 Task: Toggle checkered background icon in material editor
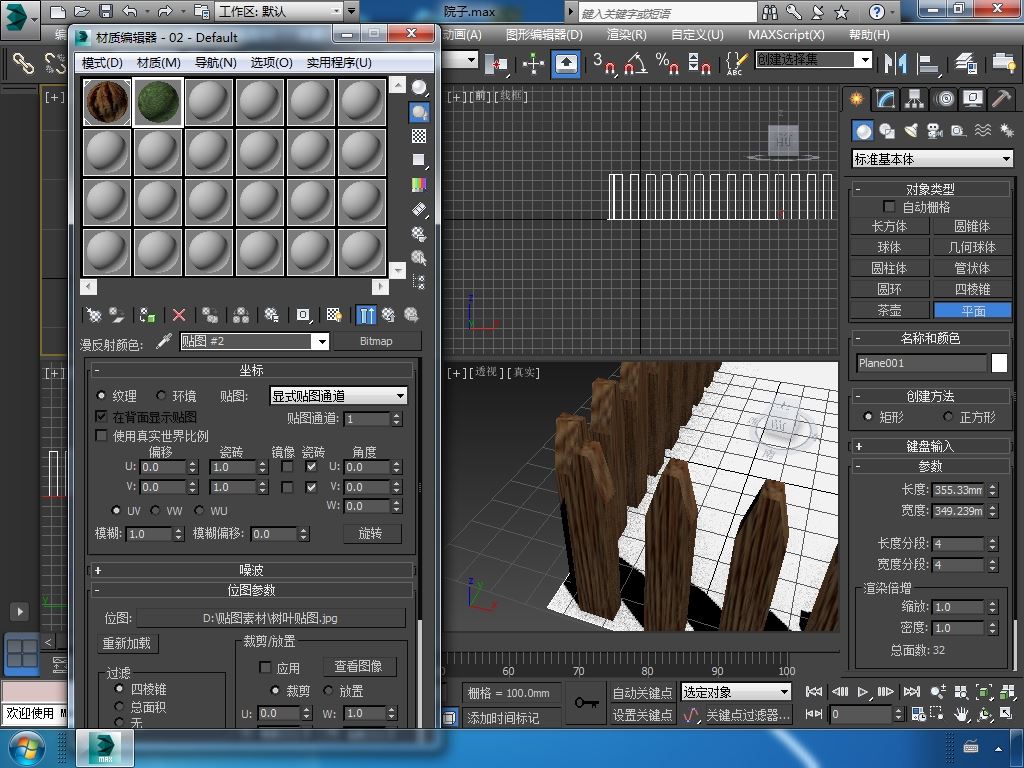pyautogui.click(x=419, y=136)
